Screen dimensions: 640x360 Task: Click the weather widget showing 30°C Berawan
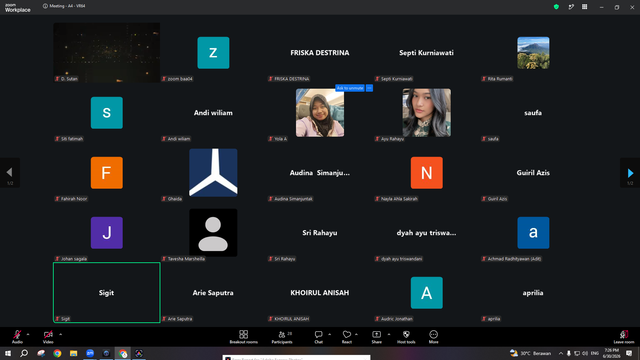tap(530, 353)
